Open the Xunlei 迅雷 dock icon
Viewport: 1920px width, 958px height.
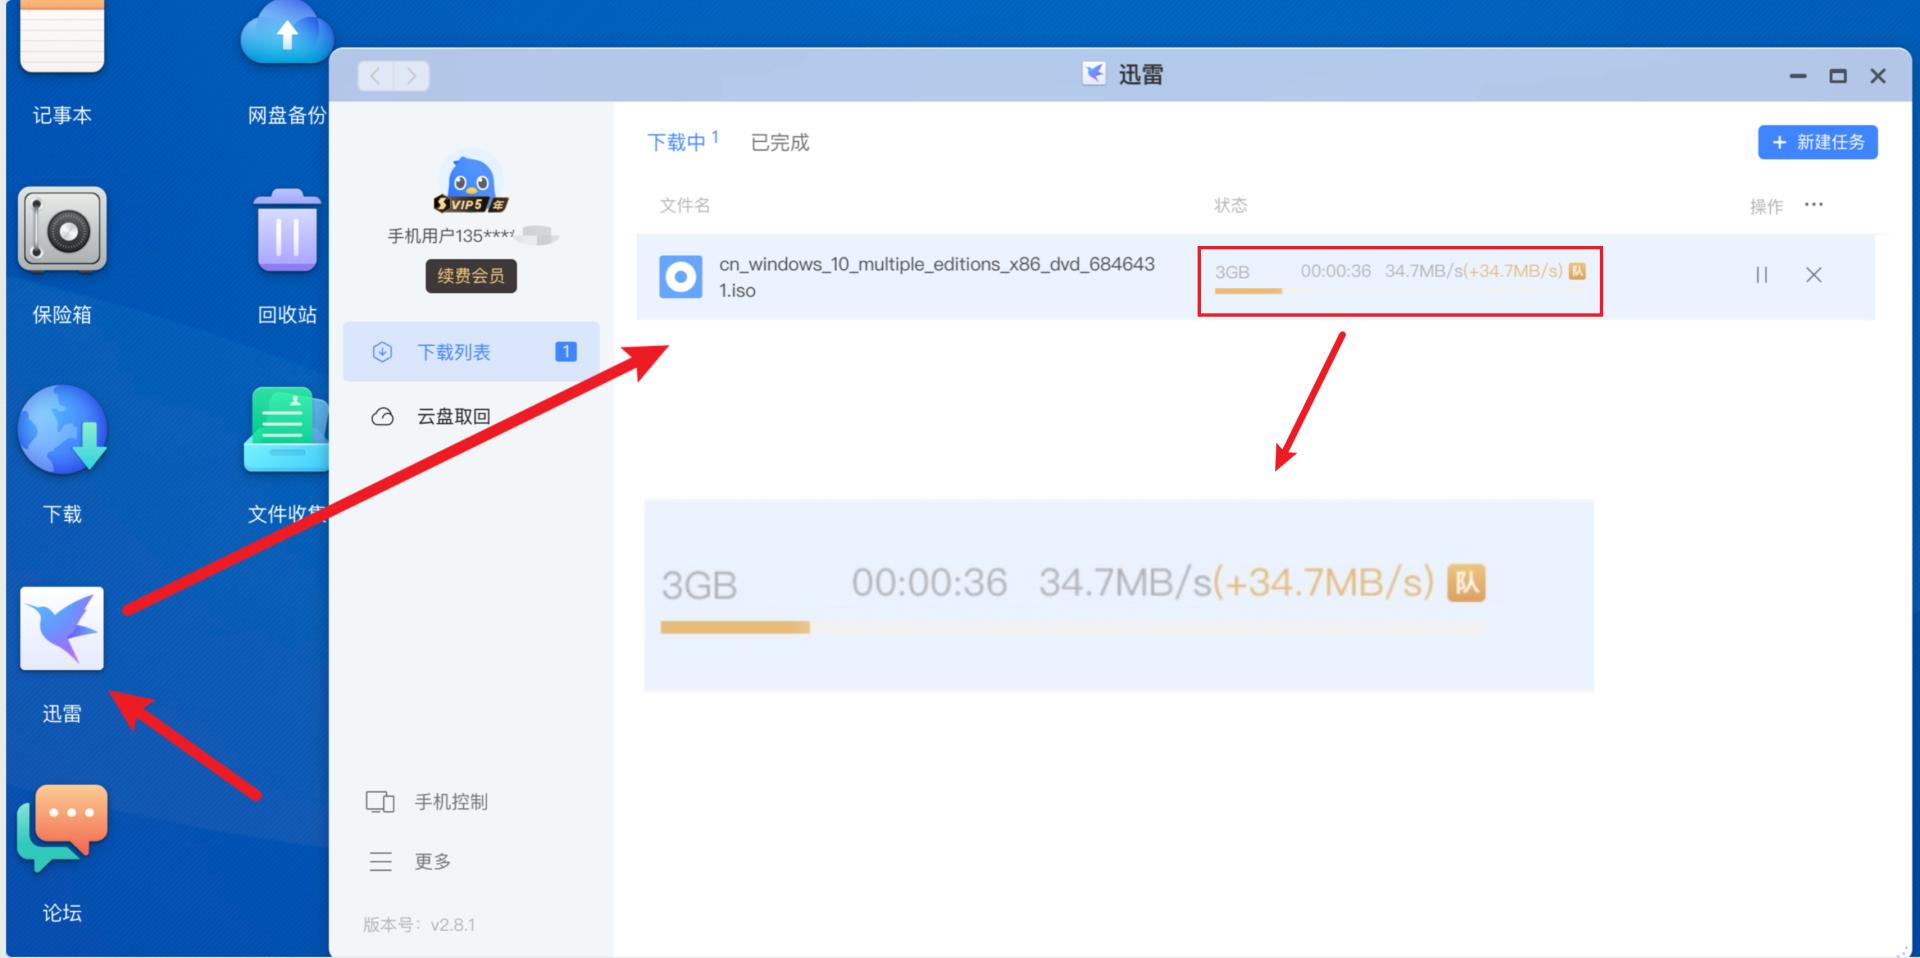pyautogui.click(x=62, y=628)
